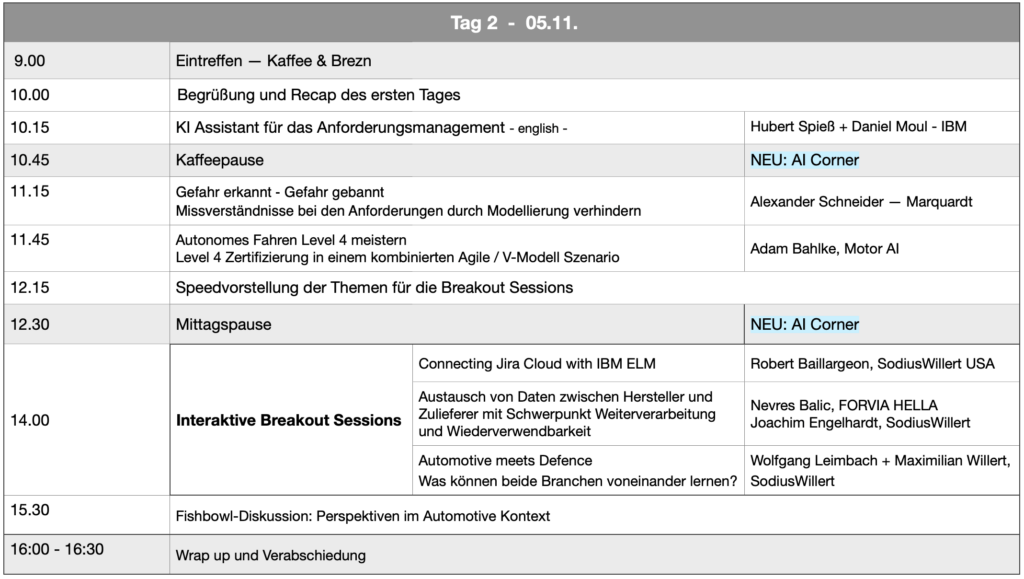Select the 'Eintreffen — Kaffee & Brezn' entry
This screenshot has height=579, width=1024.
click(x=273, y=61)
